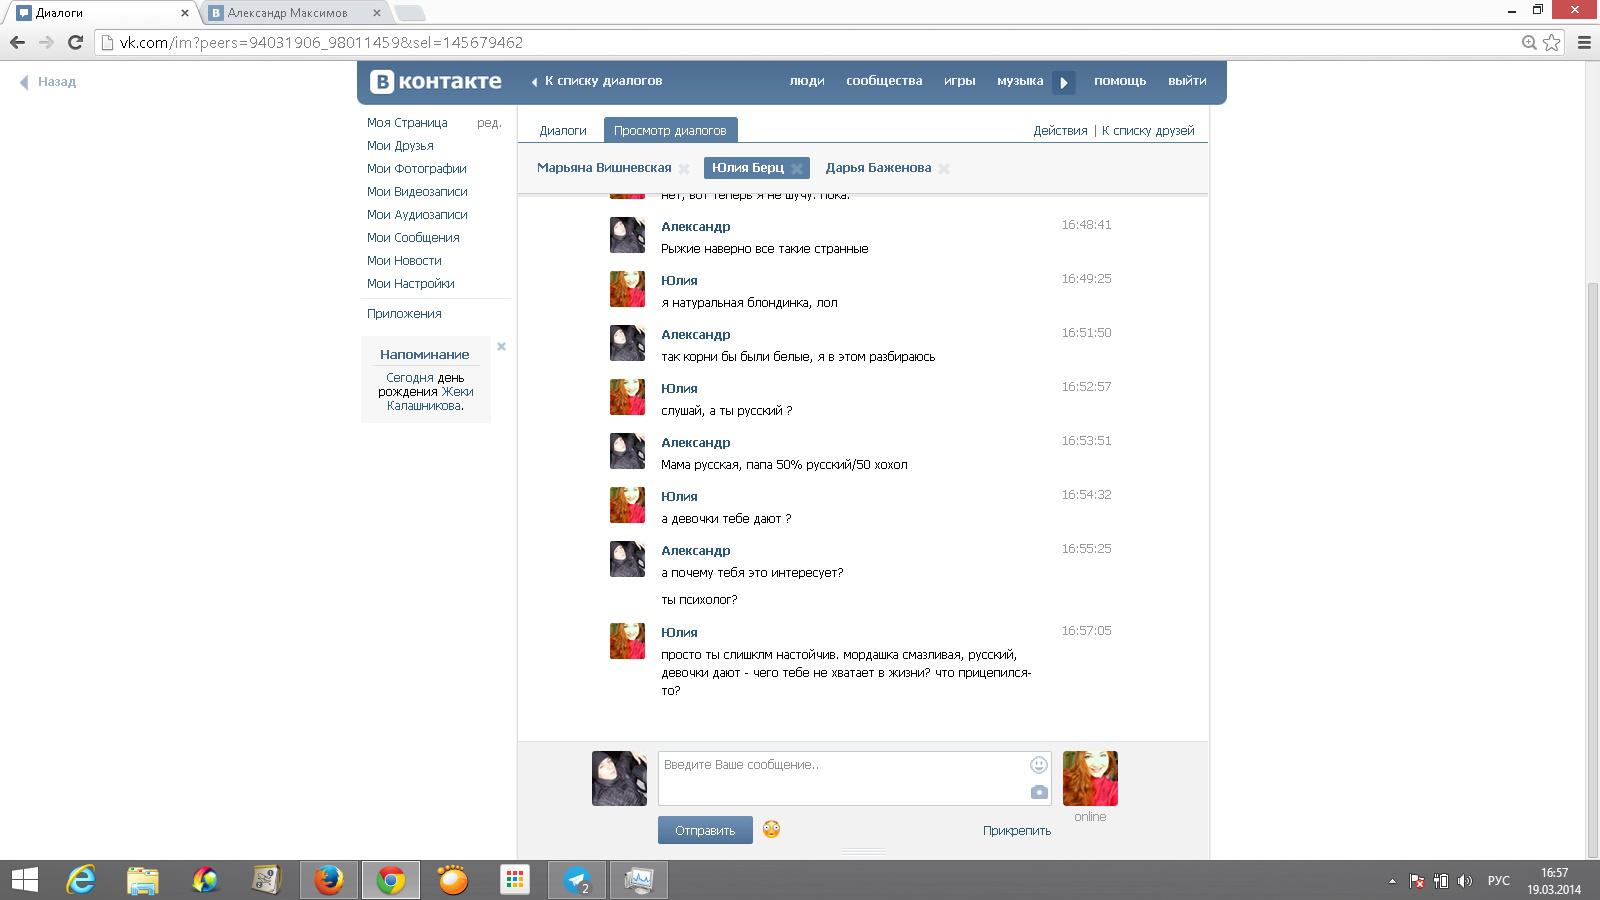Close the Марьяна Вишневская dialog tab
1600x900 pixels.
point(684,169)
